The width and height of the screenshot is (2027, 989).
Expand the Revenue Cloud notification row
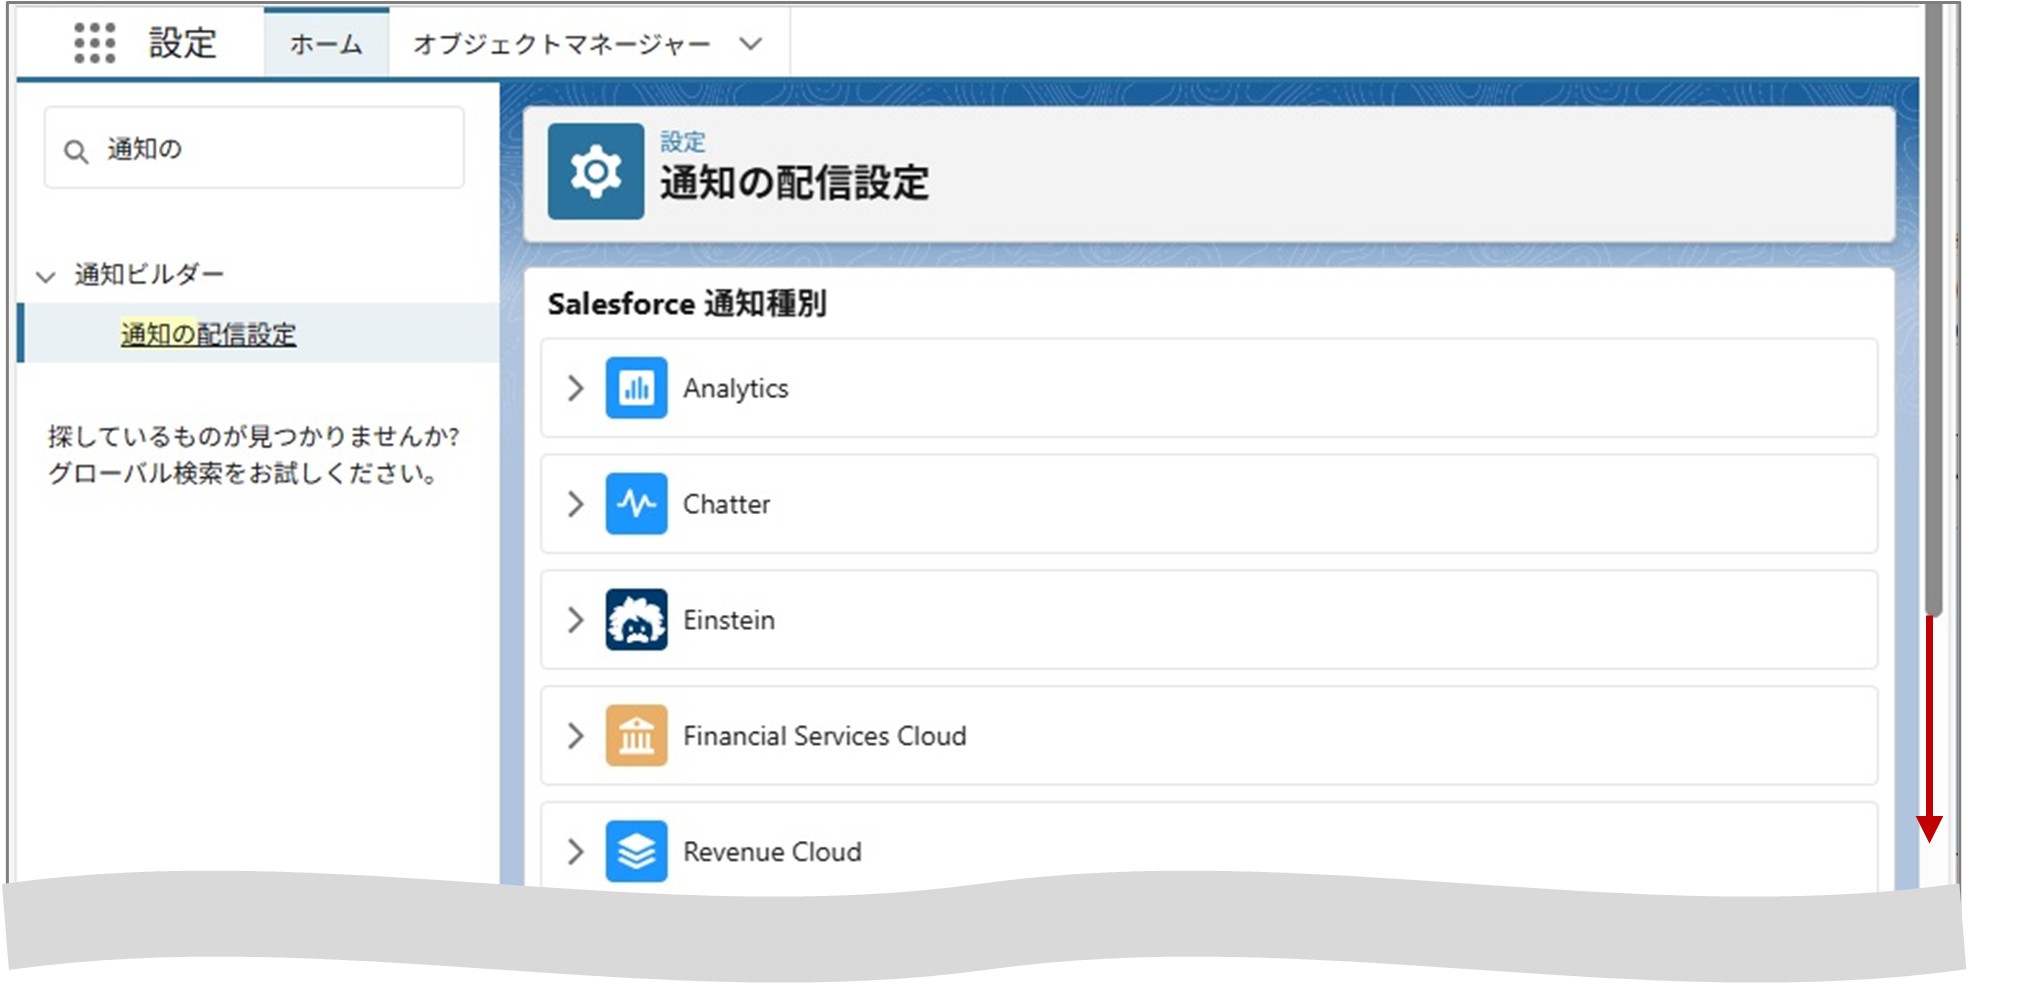tap(576, 851)
